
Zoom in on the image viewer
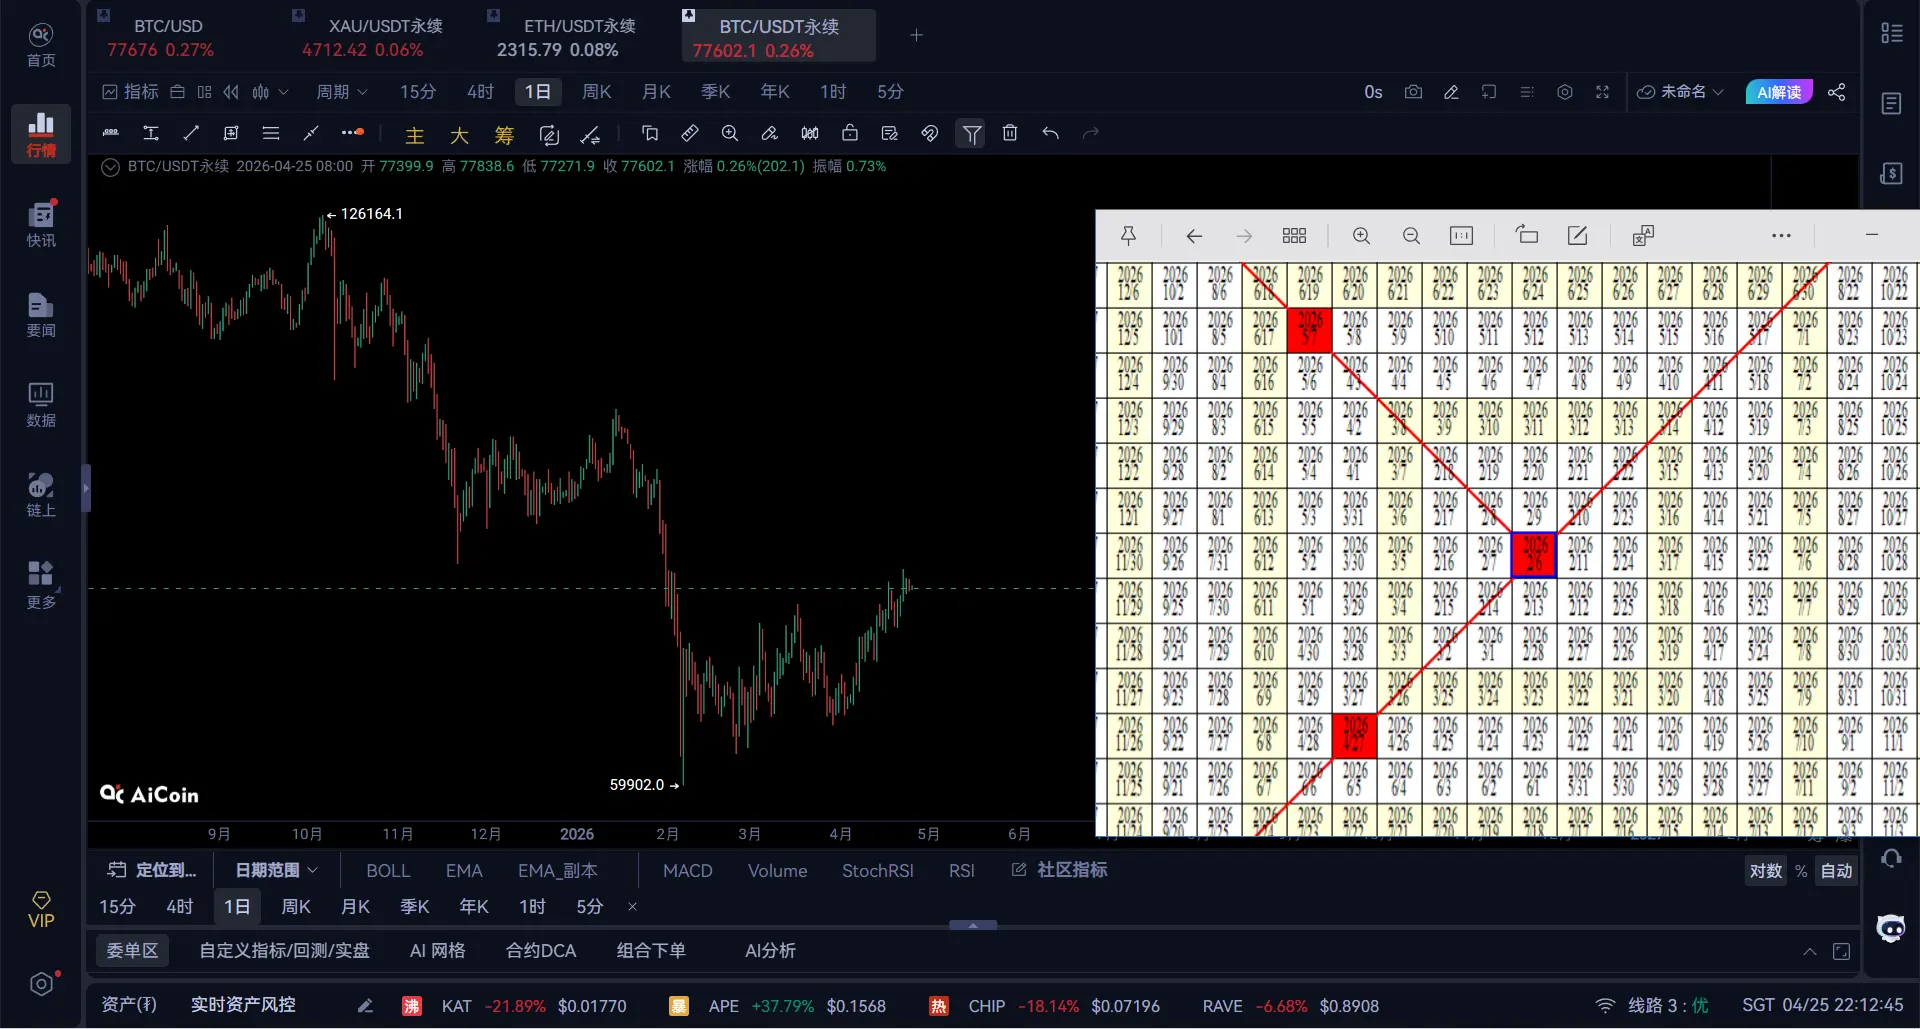coord(1361,236)
